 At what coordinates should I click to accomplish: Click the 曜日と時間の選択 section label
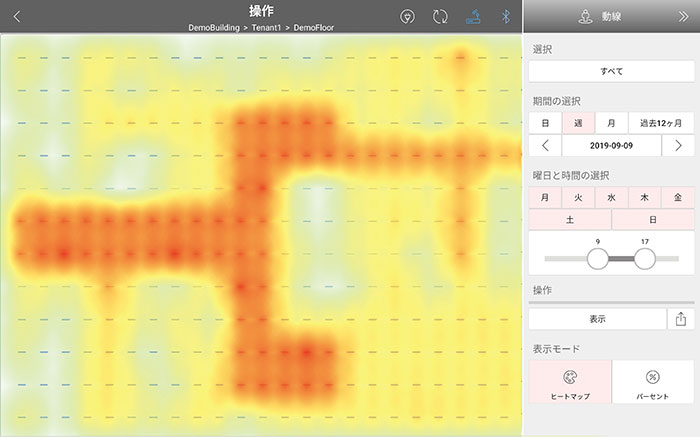571,175
